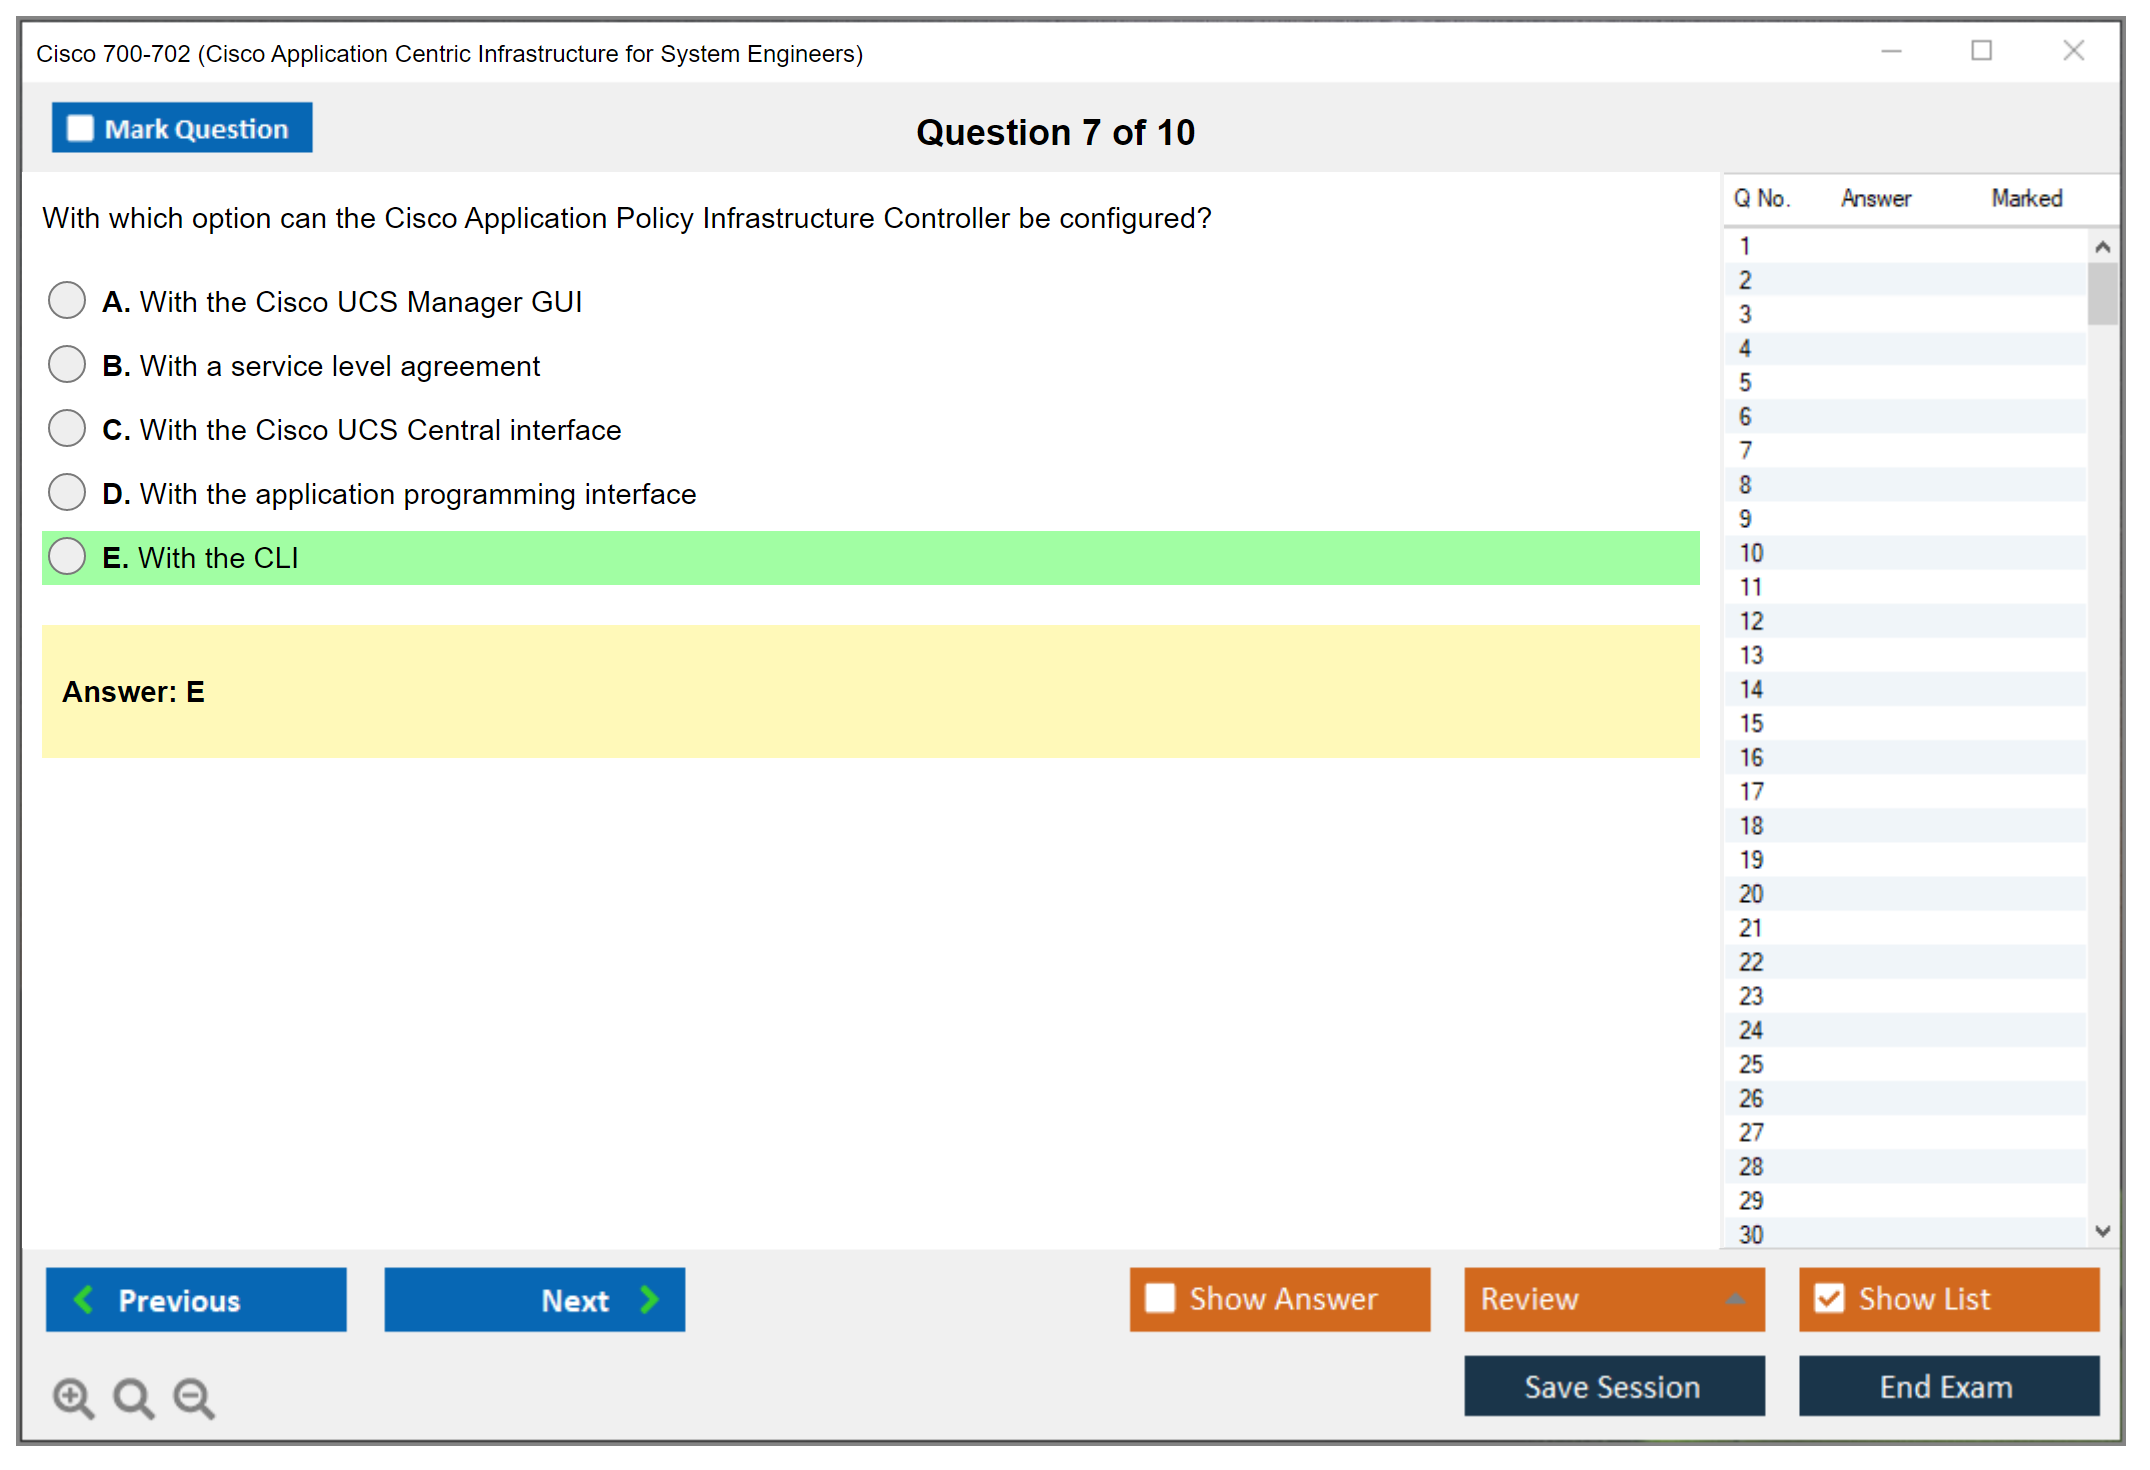Click the reset zoom magnifier icon

(x=132, y=1397)
